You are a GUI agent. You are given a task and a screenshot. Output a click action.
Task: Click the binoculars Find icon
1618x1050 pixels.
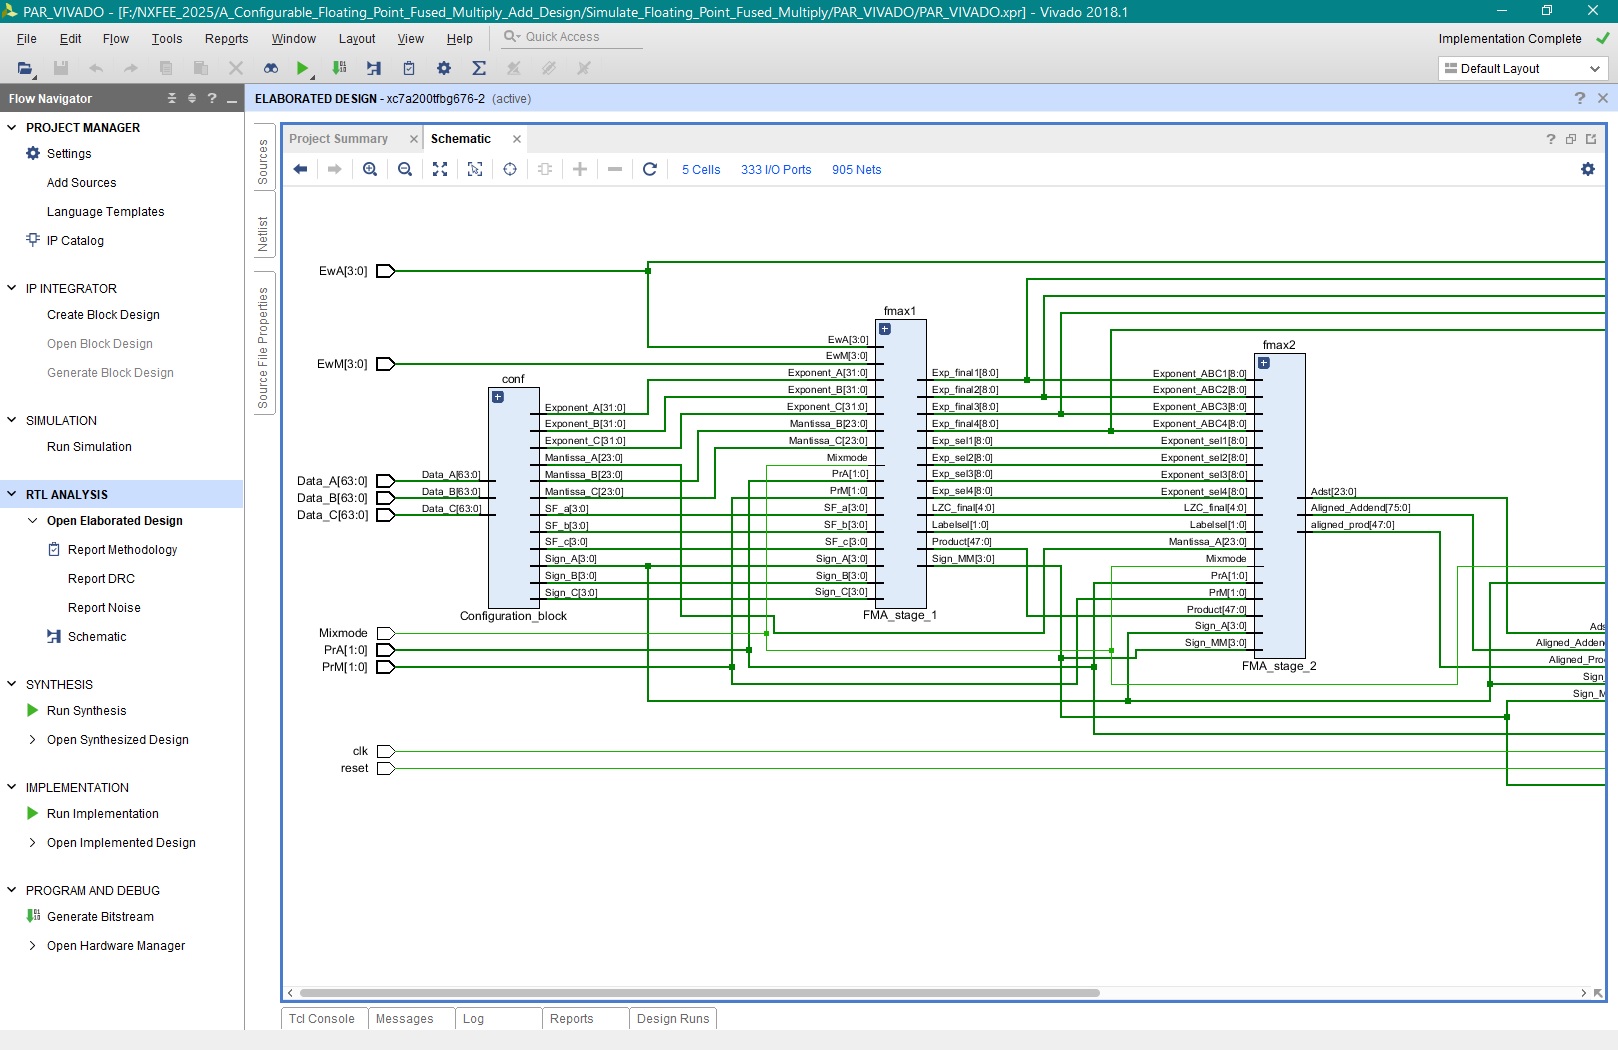[270, 68]
